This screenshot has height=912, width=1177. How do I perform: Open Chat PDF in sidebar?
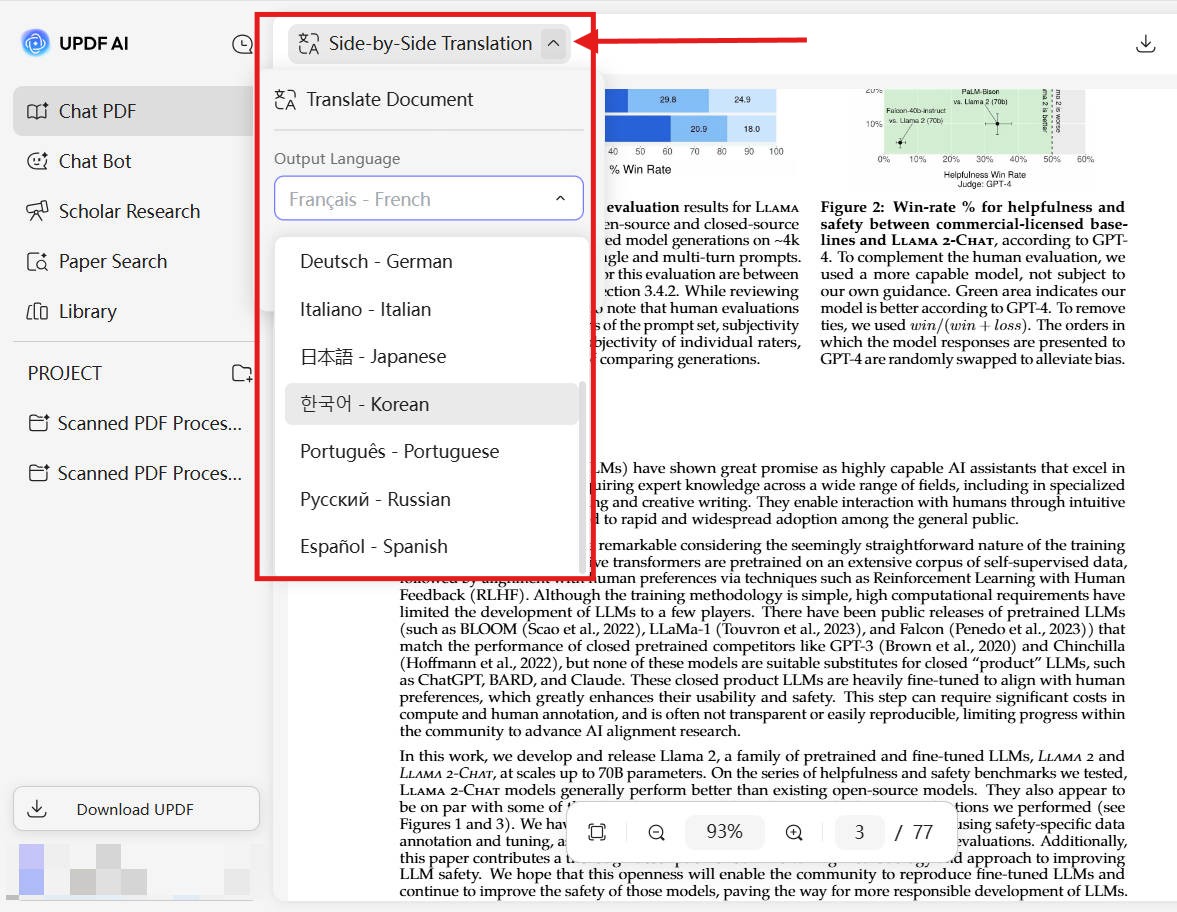point(134,111)
